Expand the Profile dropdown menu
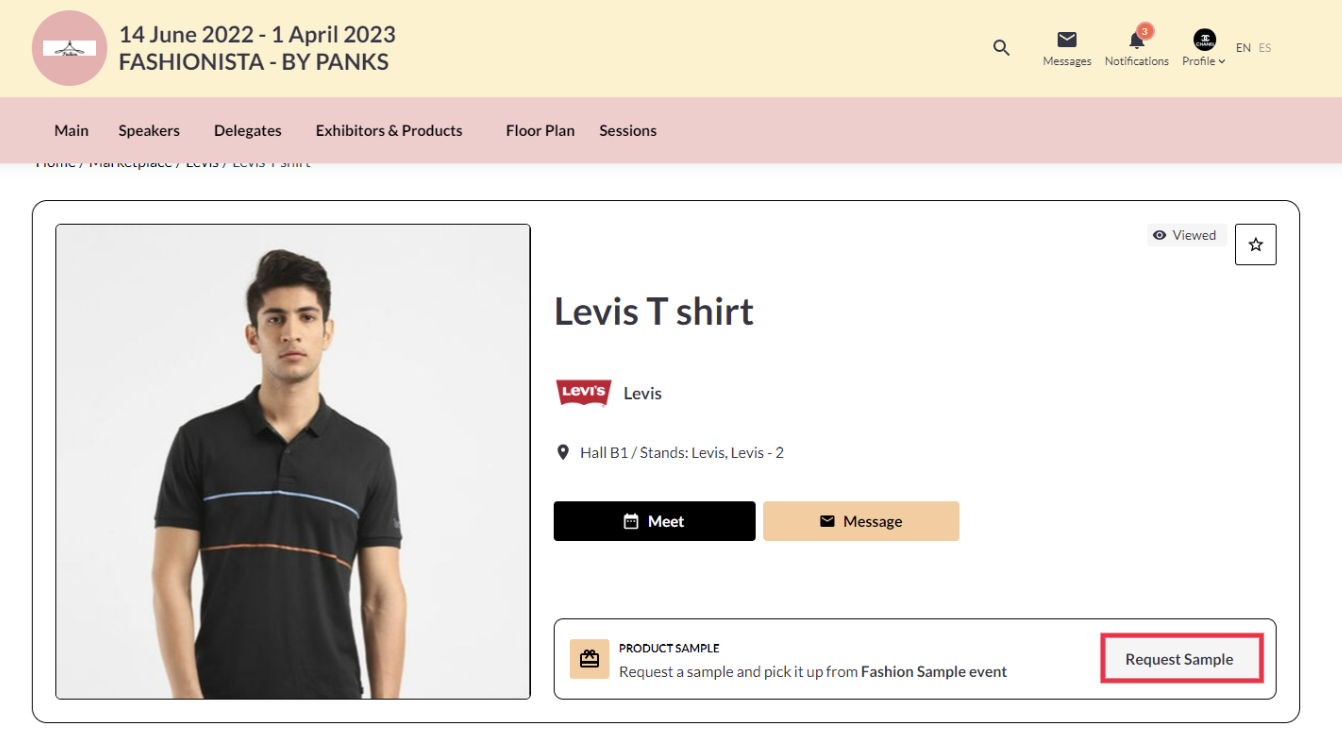The width and height of the screenshot is (1342, 740). coord(1204,61)
